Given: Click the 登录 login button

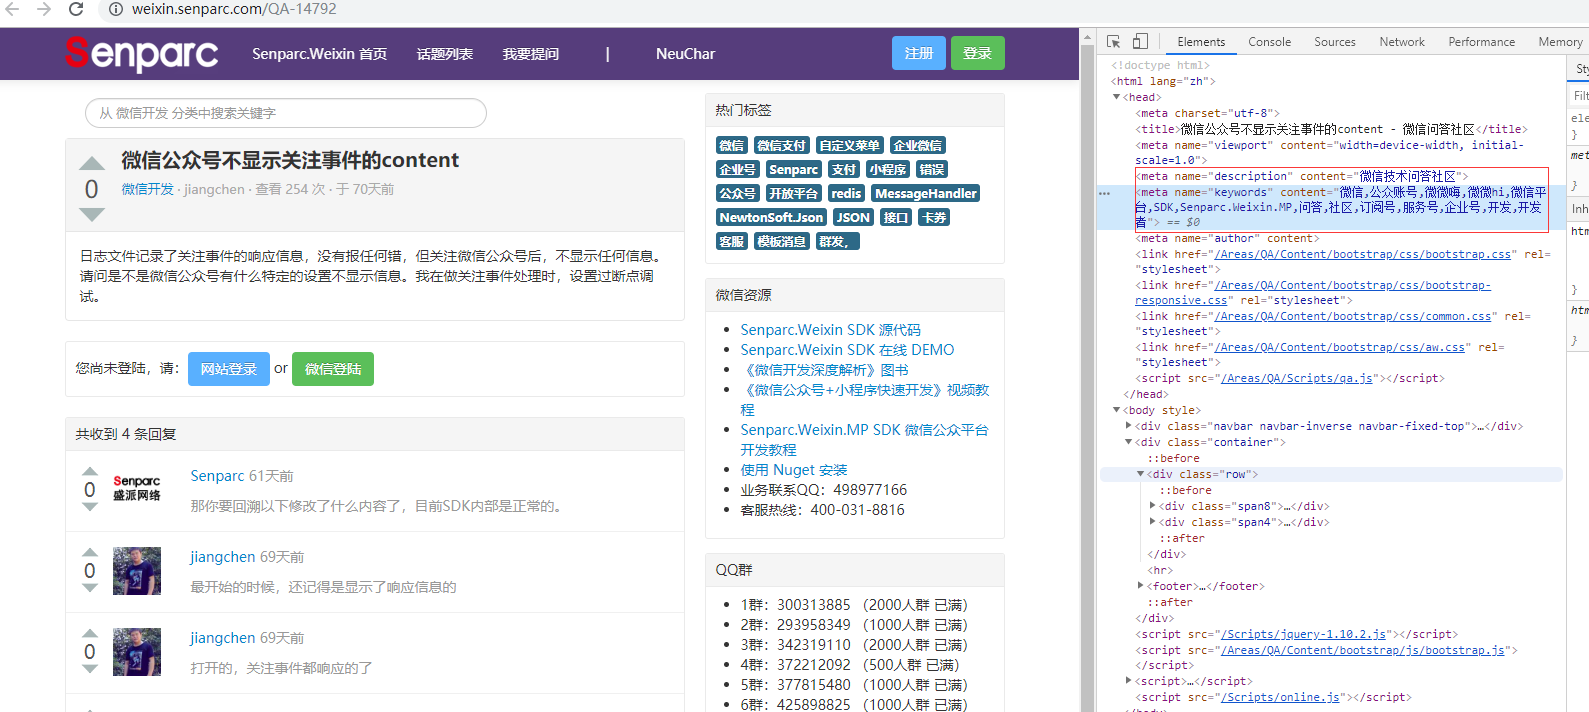Looking at the screenshot, I should (x=977, y=53).
